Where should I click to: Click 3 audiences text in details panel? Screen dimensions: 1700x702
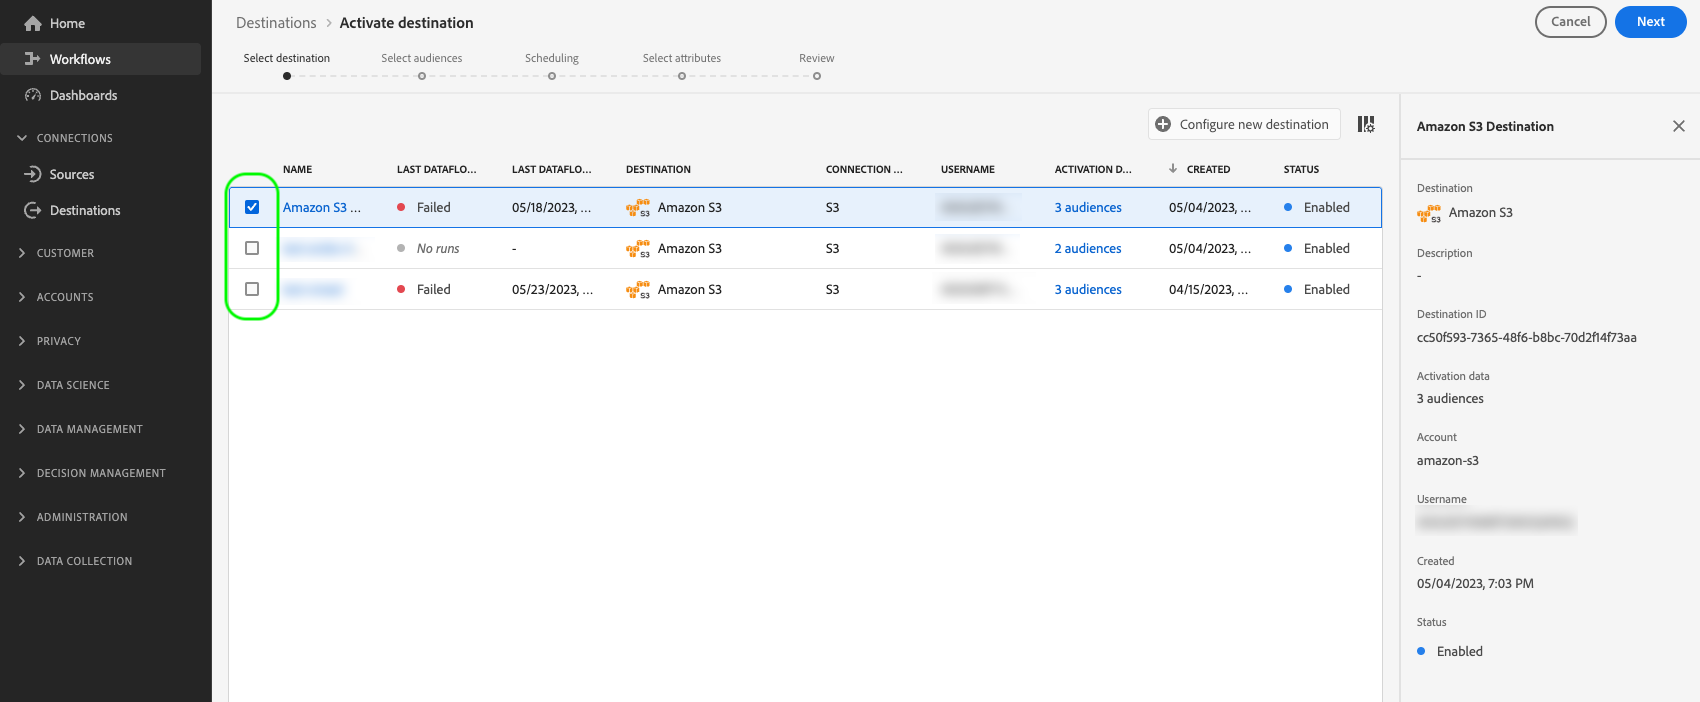1450,399
